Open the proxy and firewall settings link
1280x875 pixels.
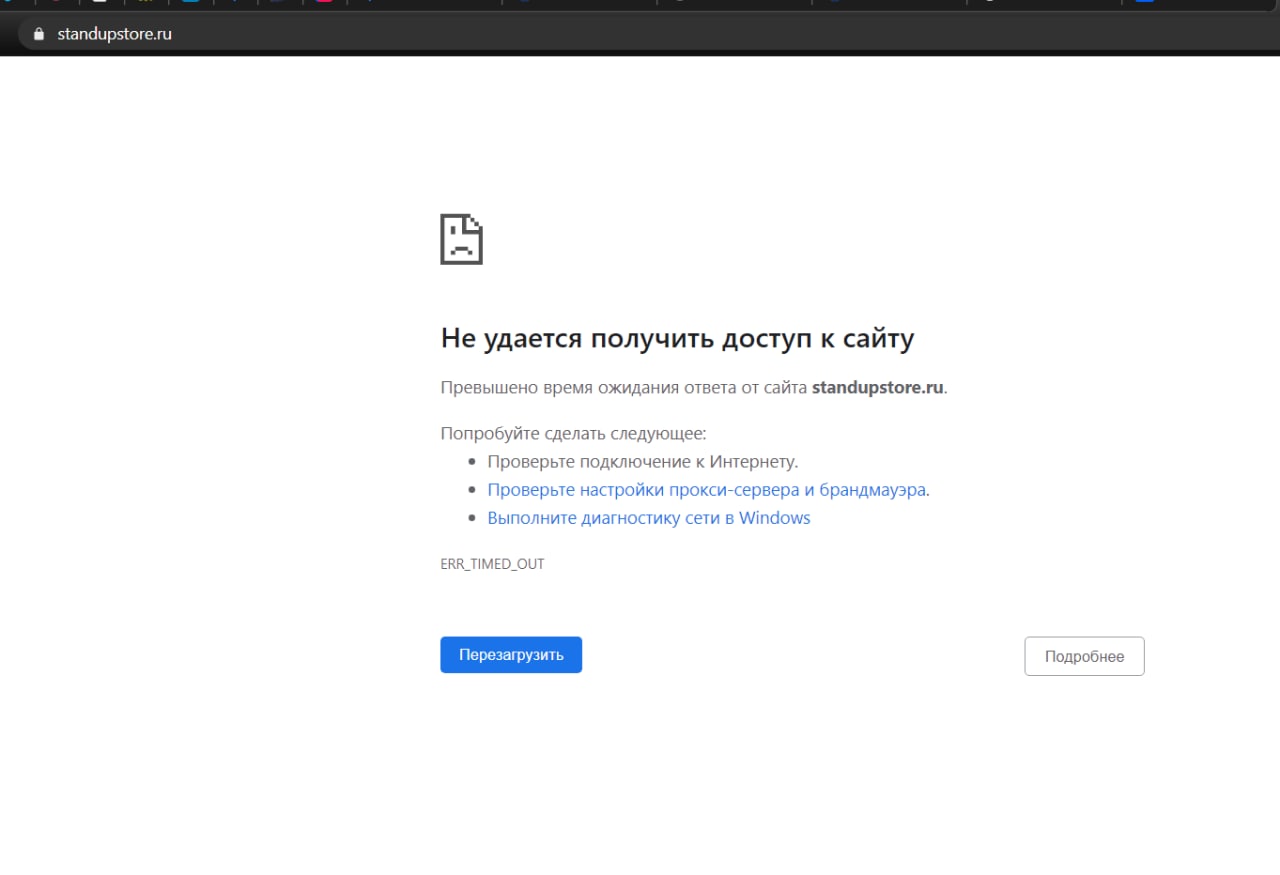[x=707, y=490]
